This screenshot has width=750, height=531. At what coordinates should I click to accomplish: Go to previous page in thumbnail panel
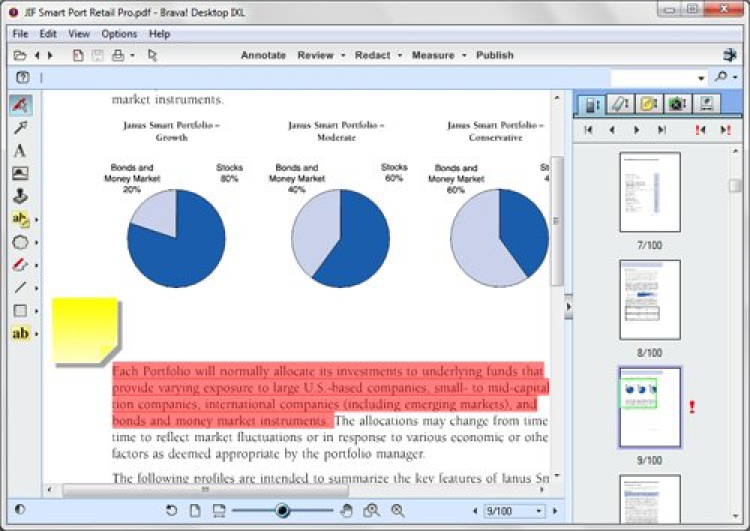[x=612, y=130]
